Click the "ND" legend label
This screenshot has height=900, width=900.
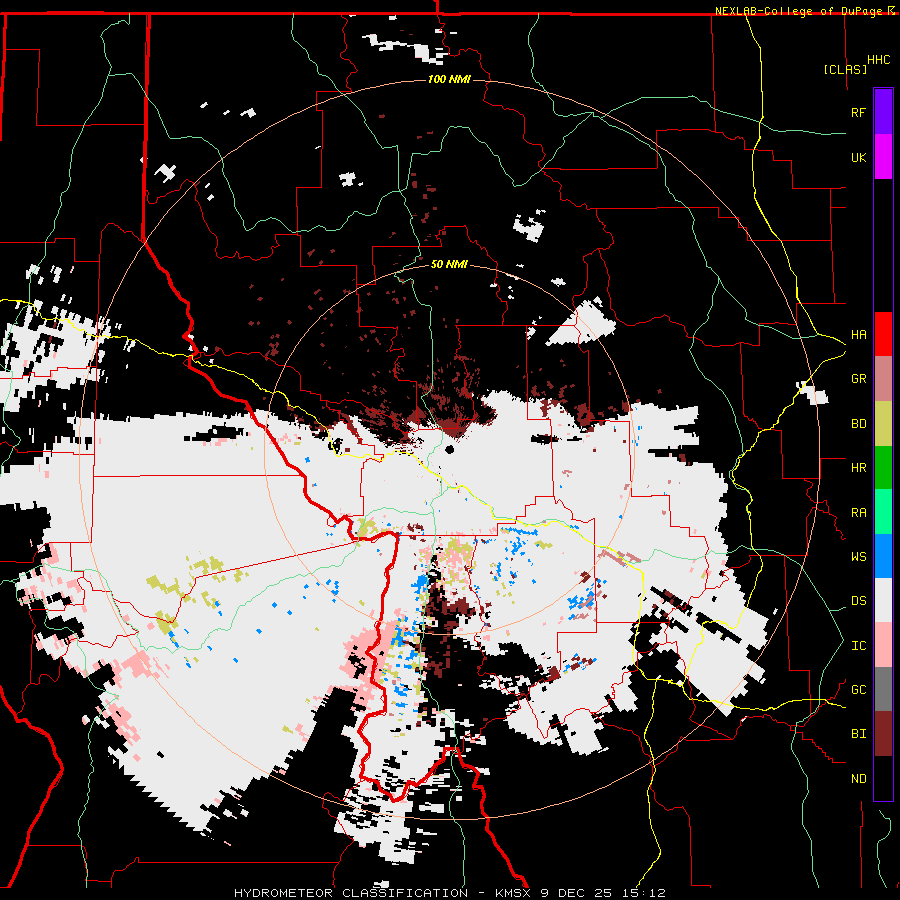point(858,779)
